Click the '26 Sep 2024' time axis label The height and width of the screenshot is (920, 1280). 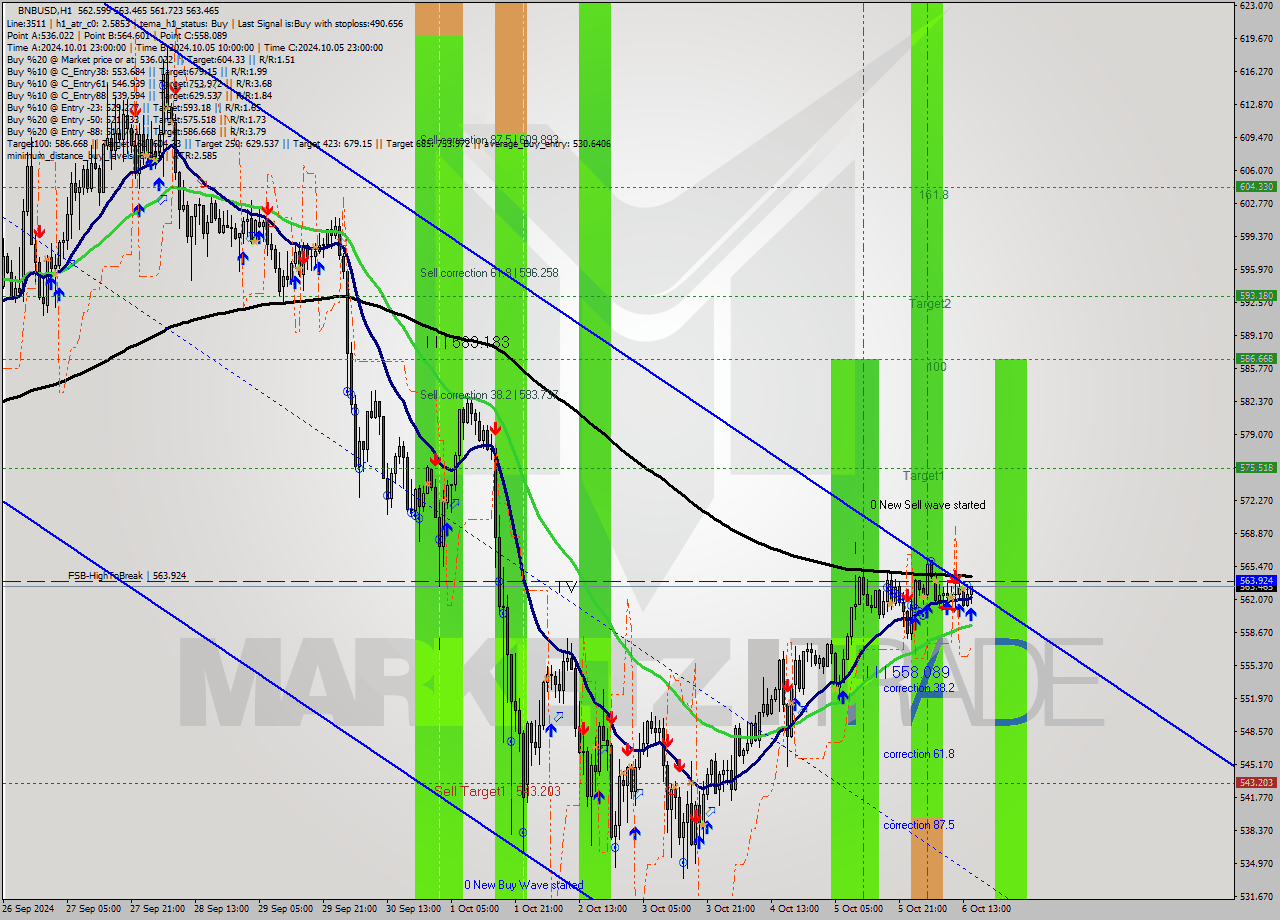coord(26,909)
